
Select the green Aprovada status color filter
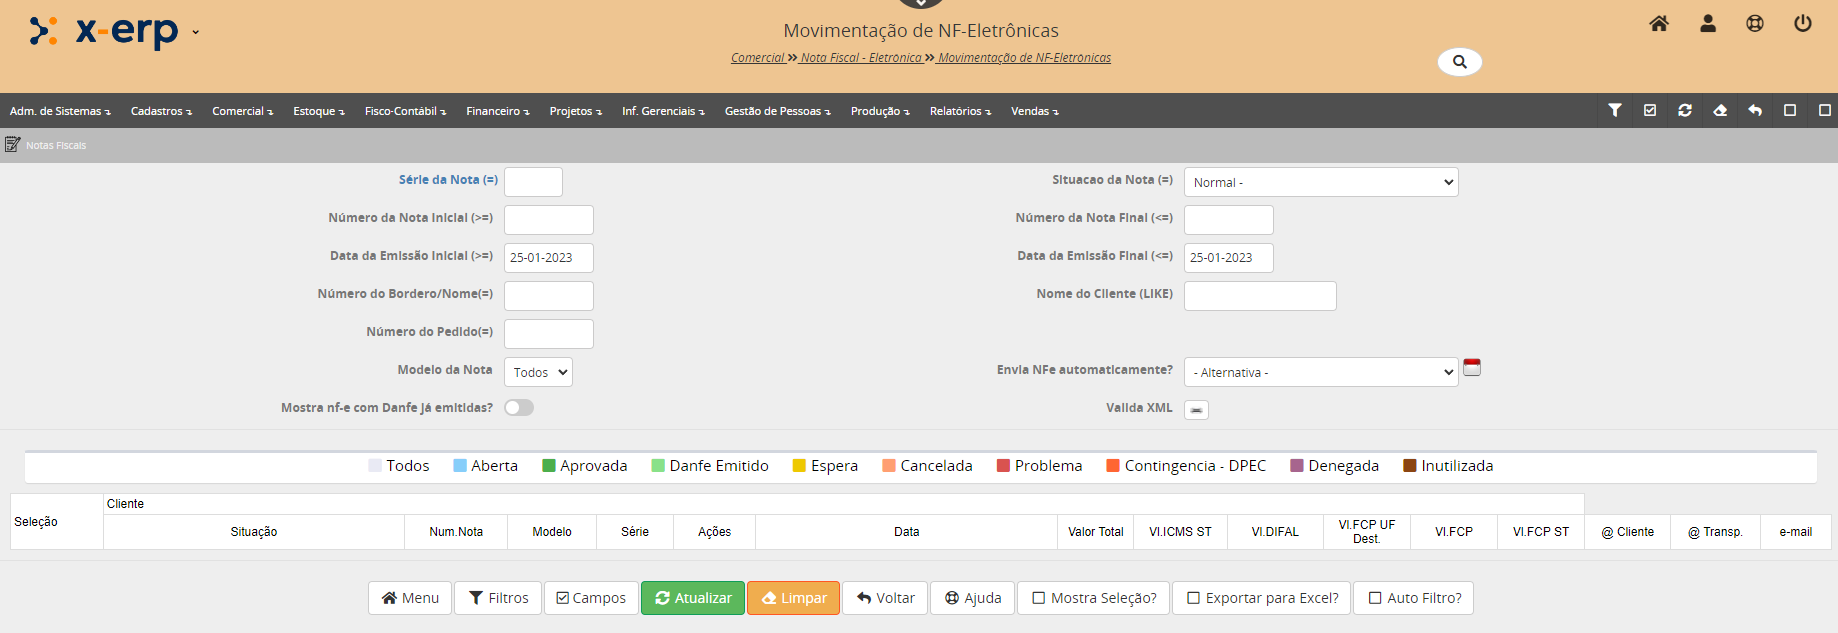pyautogui.click(x=584, y=466)
